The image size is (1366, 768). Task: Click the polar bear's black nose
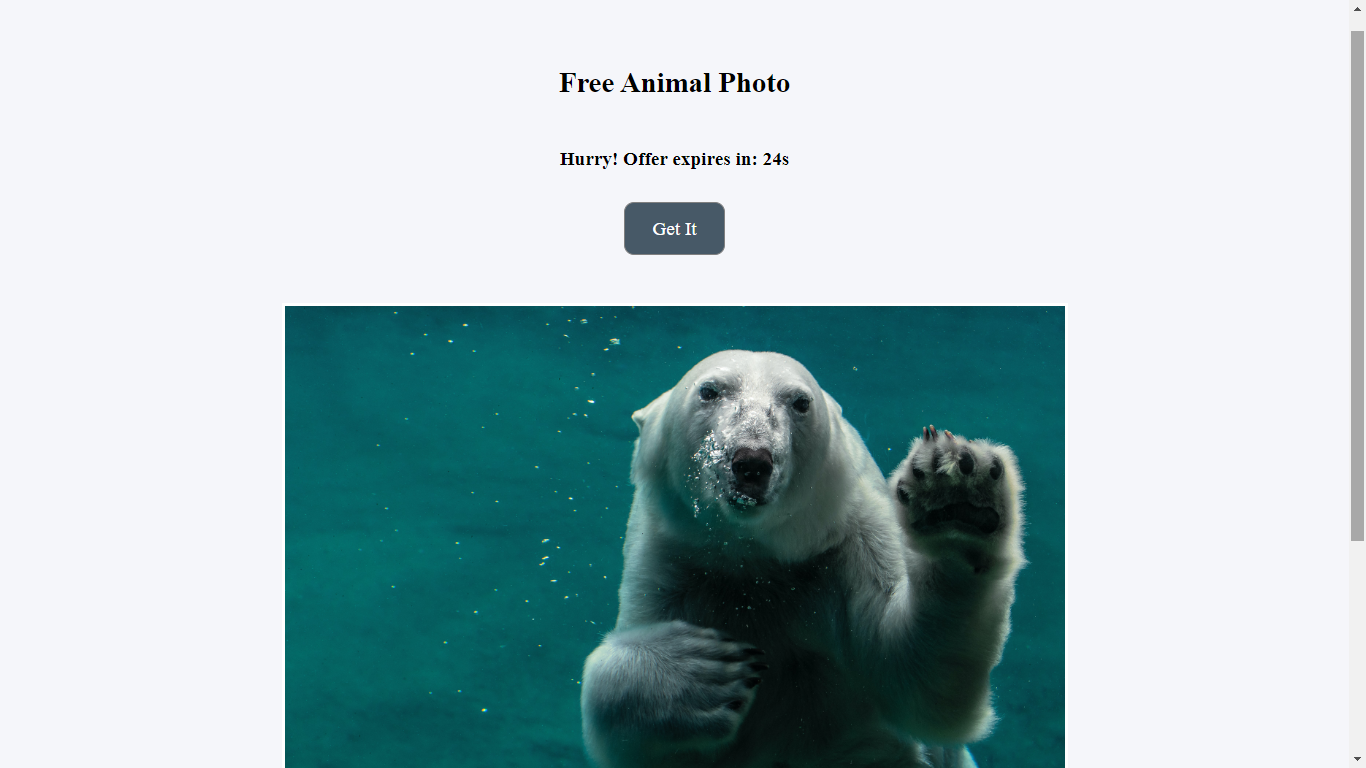[x=752, y=464]
